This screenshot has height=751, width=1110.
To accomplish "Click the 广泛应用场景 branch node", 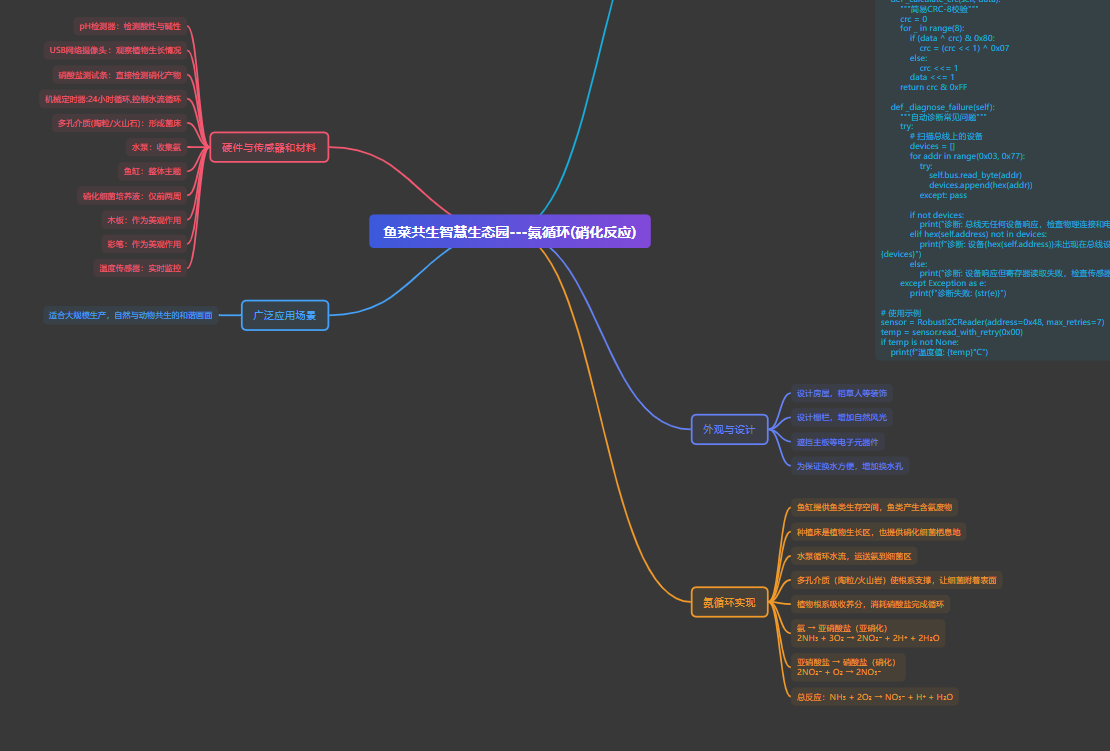I will coord(284,315).
